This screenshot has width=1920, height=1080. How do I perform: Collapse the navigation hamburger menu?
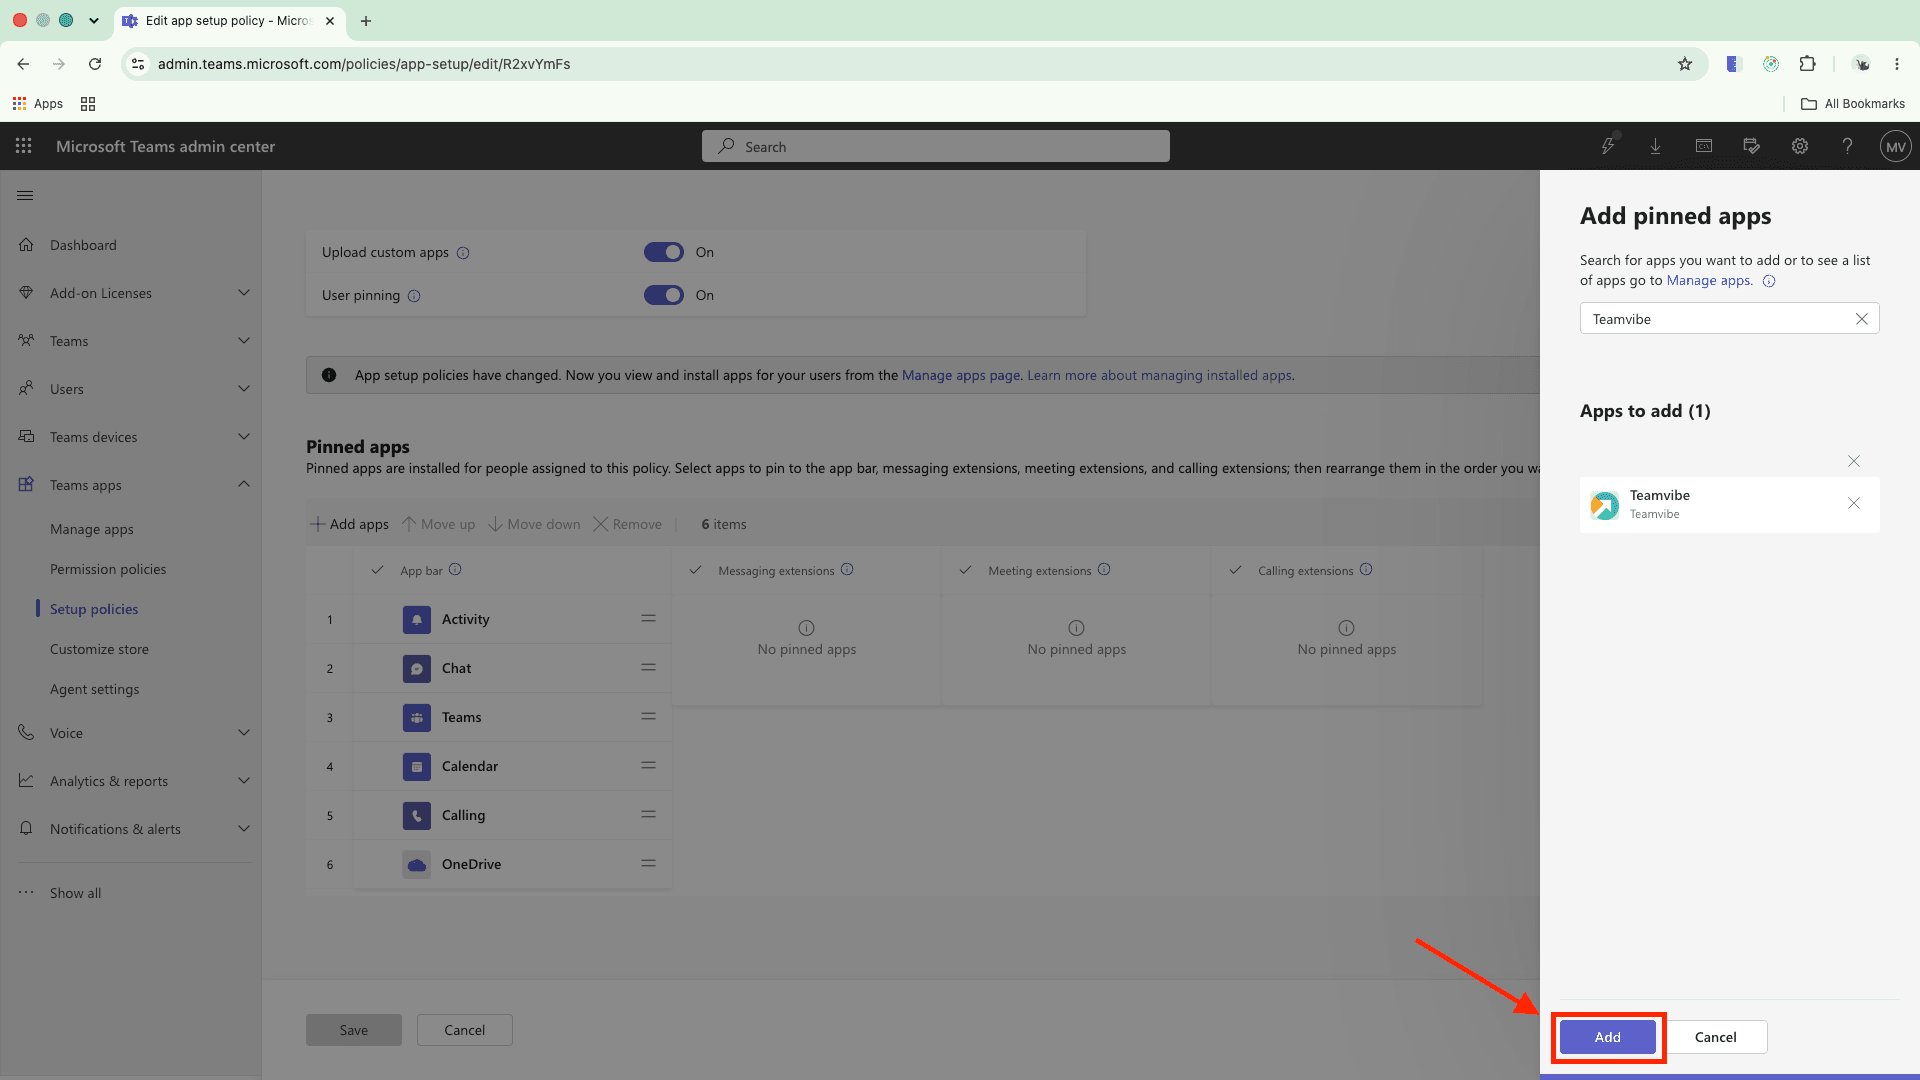coord(25,195)
